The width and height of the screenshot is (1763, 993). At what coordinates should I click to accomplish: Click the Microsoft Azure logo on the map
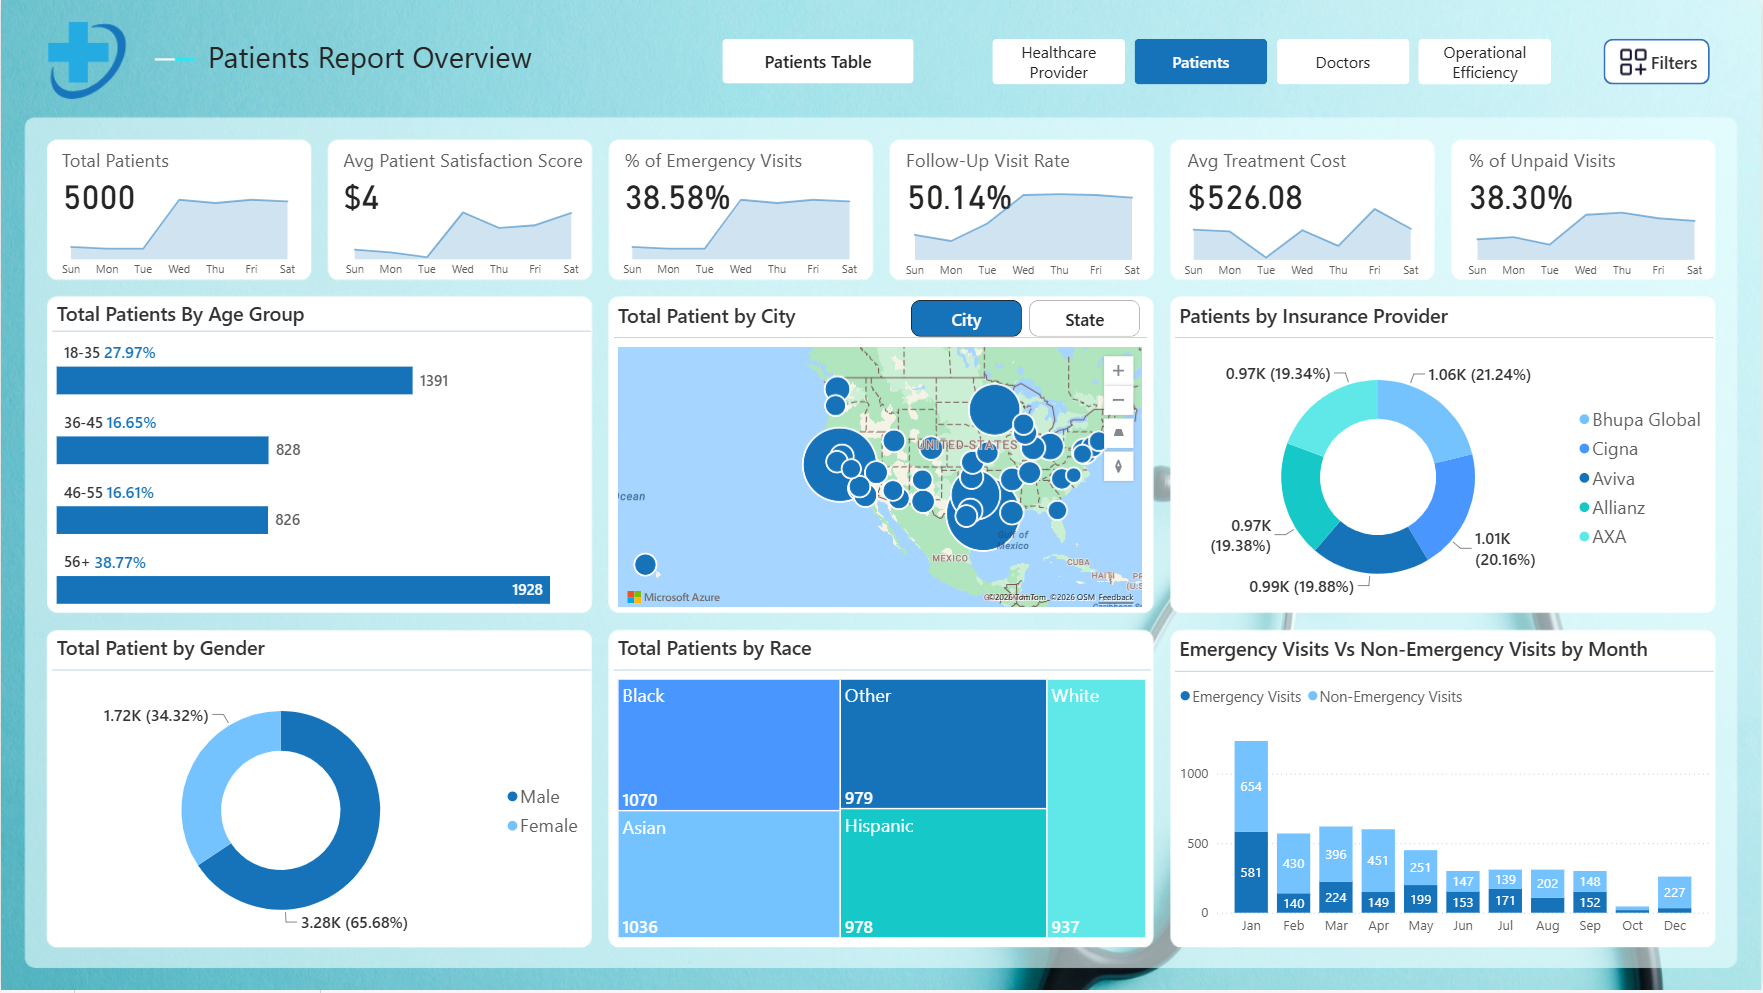click(x=673, y=597)
